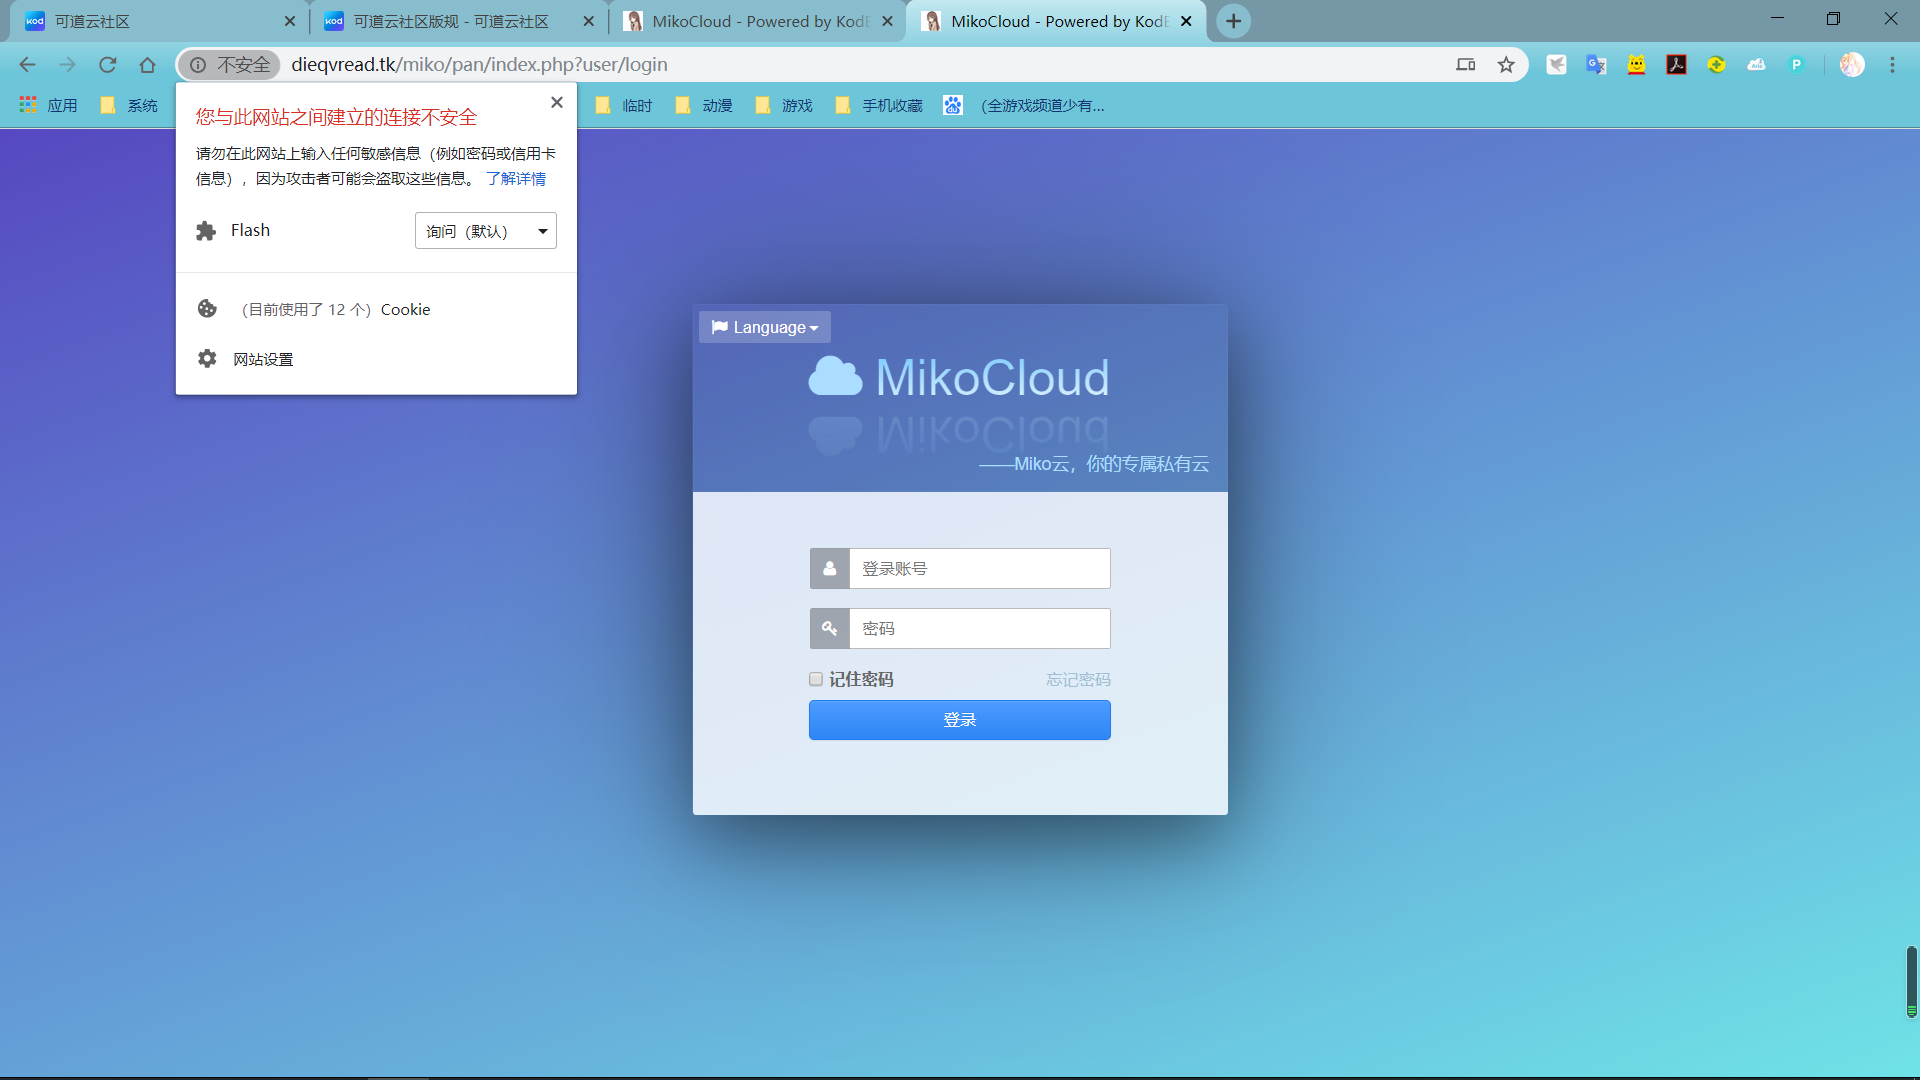Click the teal P extension icon
This screenshot has height=1080, width=1920.
[1796, 65]
